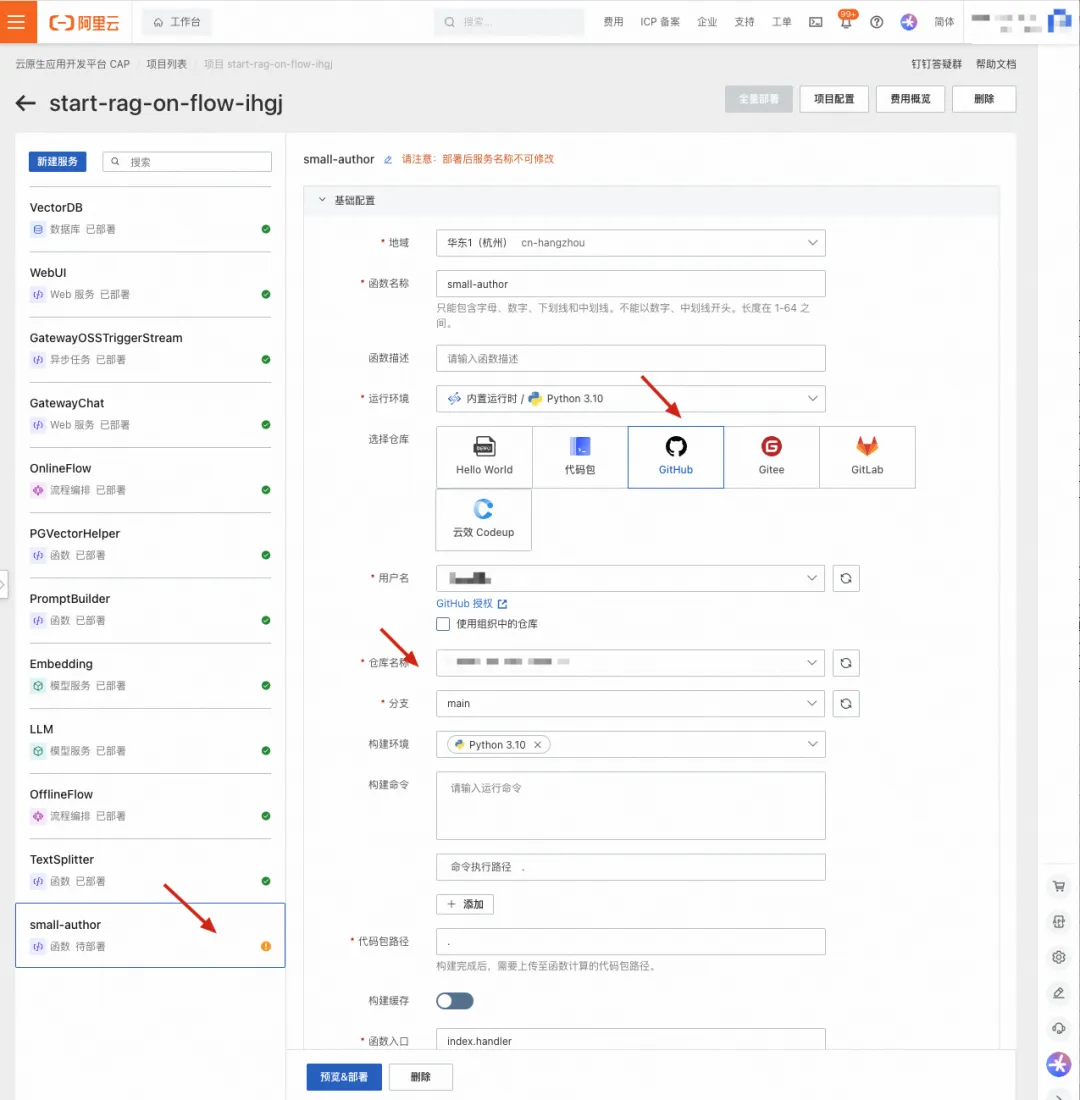Click the 项目配置 button
The image size is (1080, 1100).
(x=834, y=99)
